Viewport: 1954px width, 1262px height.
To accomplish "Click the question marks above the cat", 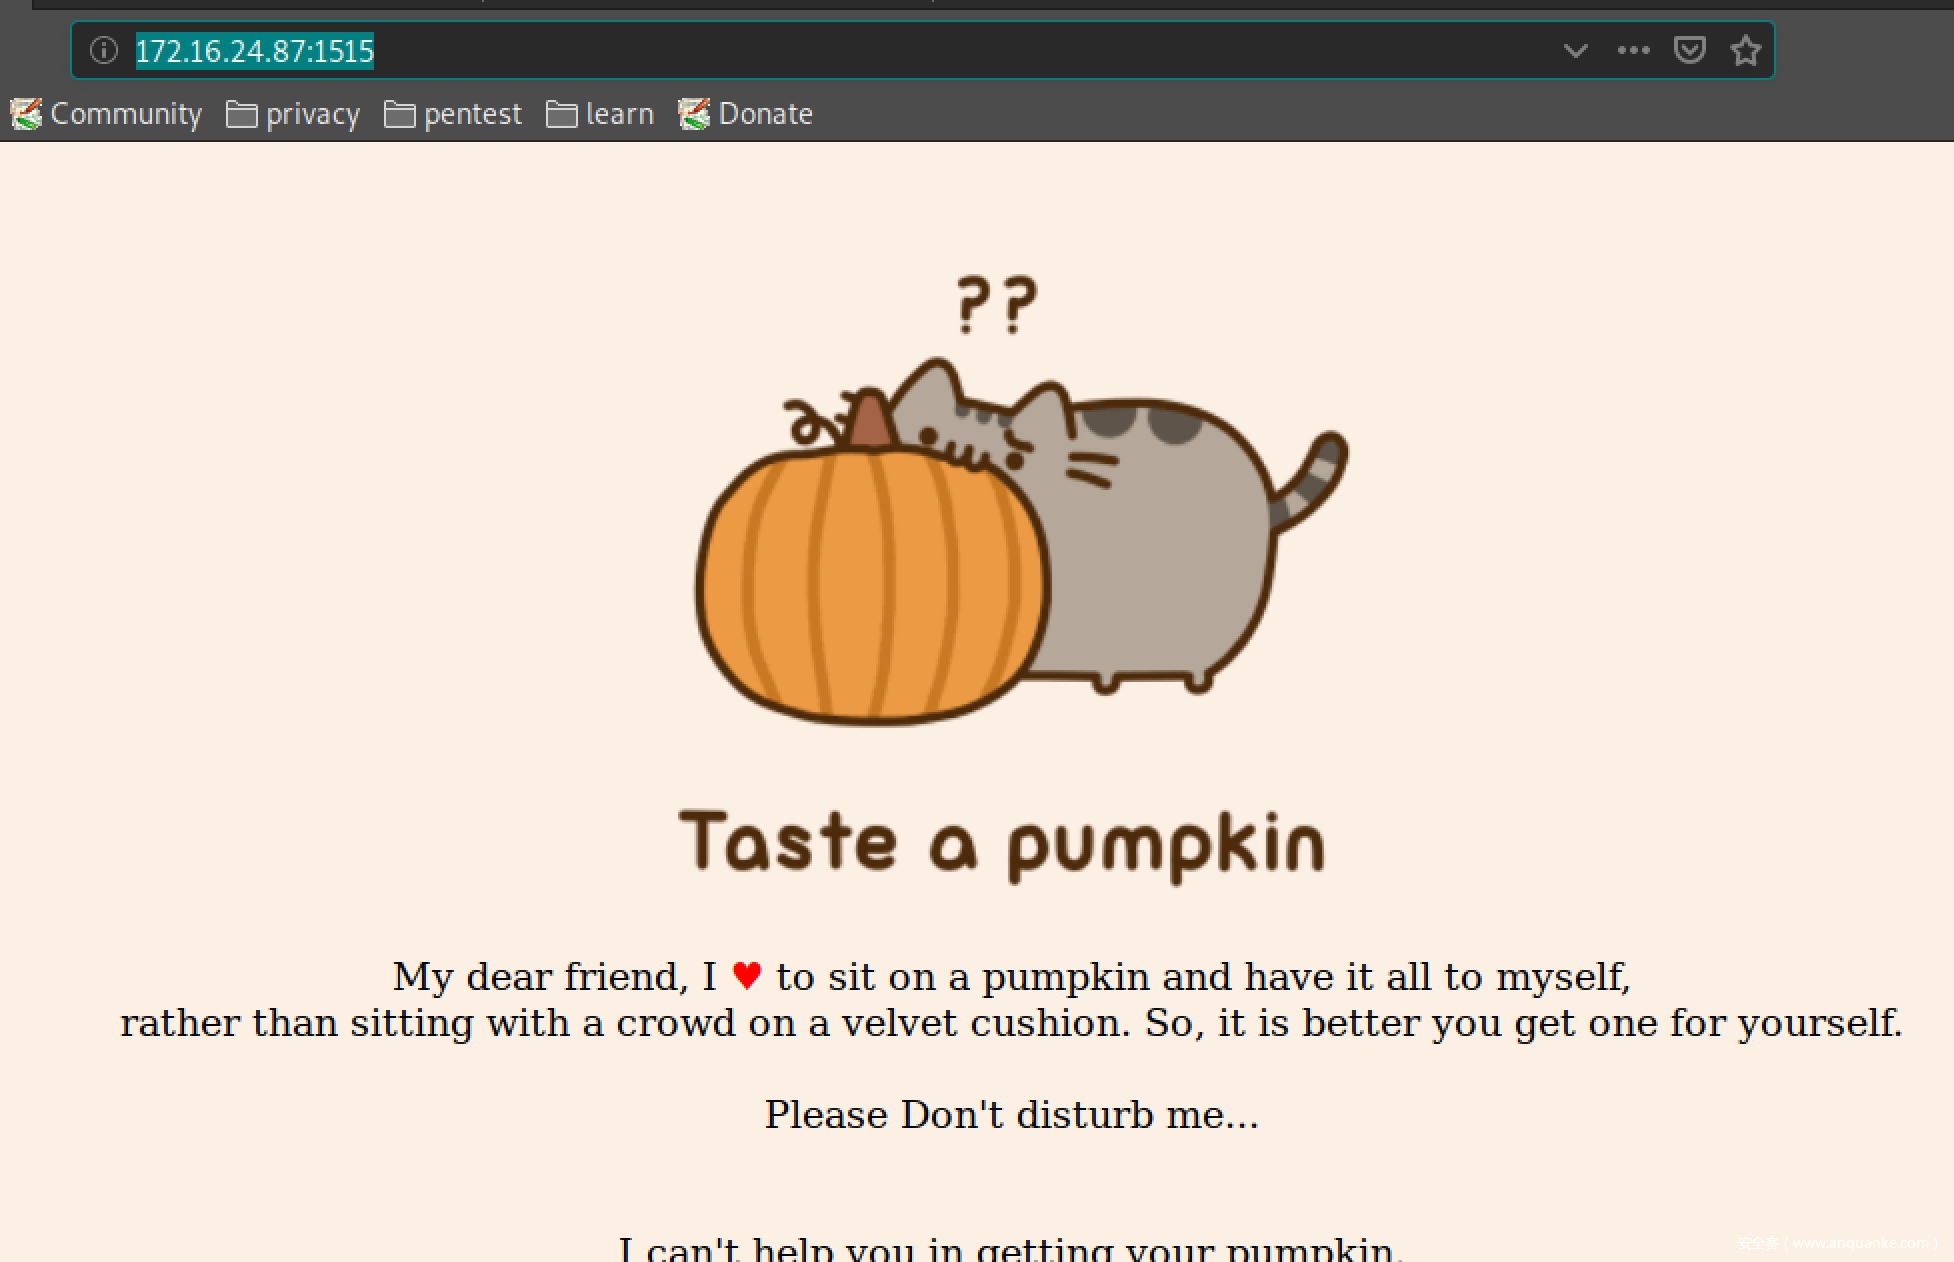I will pyautogui.click(x=996, y=305).
